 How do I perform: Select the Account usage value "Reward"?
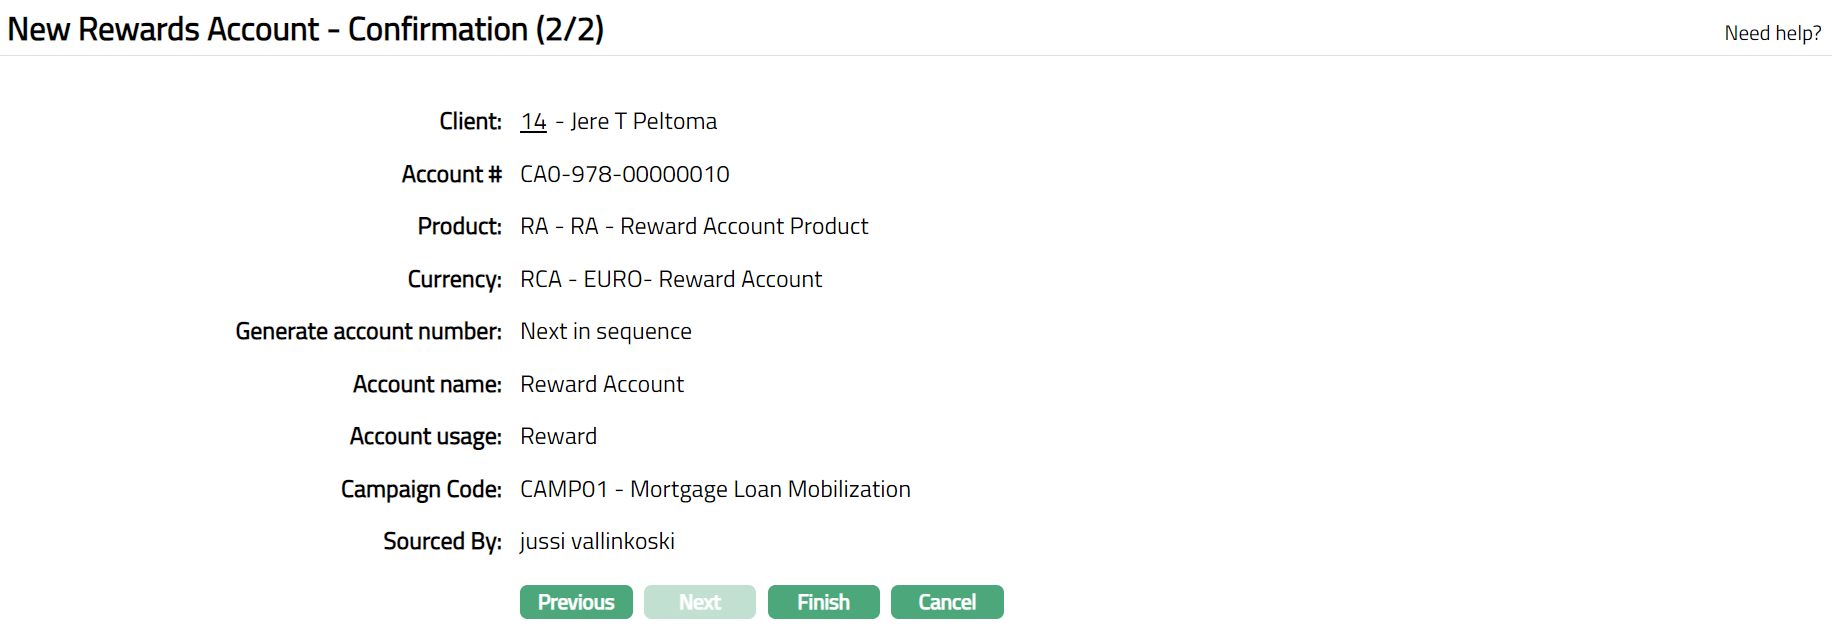[558, 437]
